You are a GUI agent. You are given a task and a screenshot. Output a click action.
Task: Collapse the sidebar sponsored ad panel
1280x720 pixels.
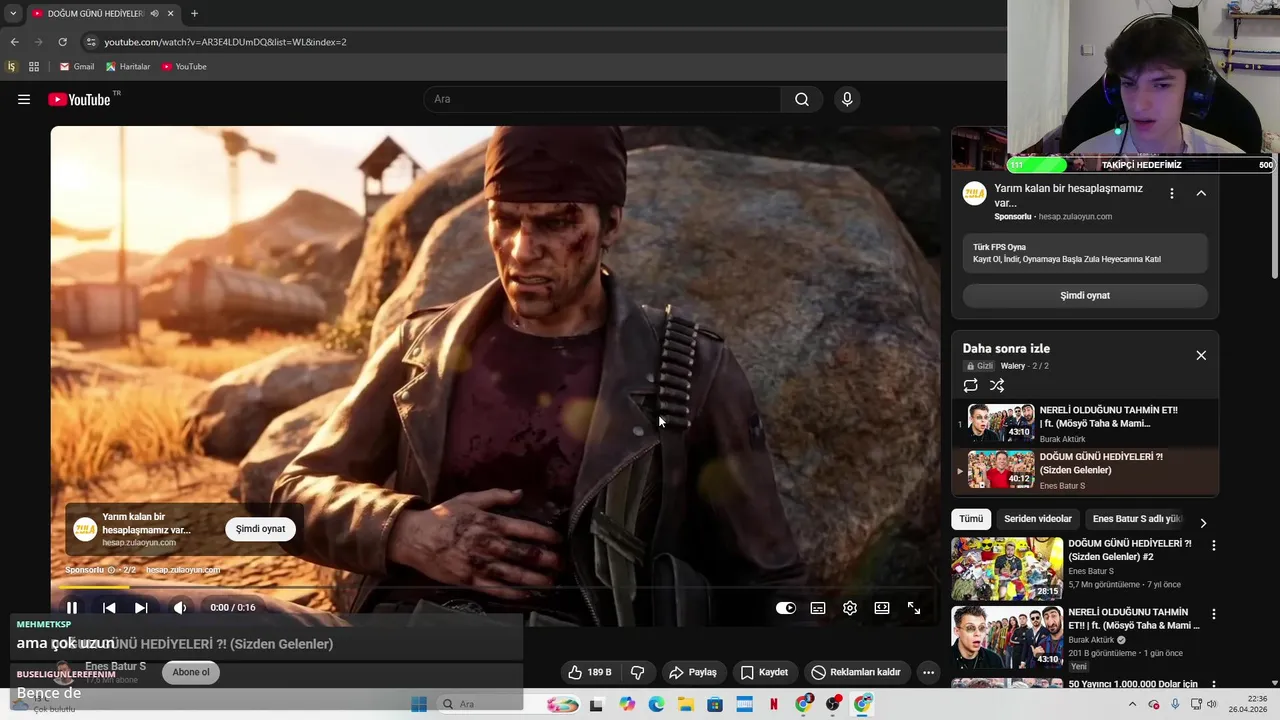click(x=1201, y=193)
